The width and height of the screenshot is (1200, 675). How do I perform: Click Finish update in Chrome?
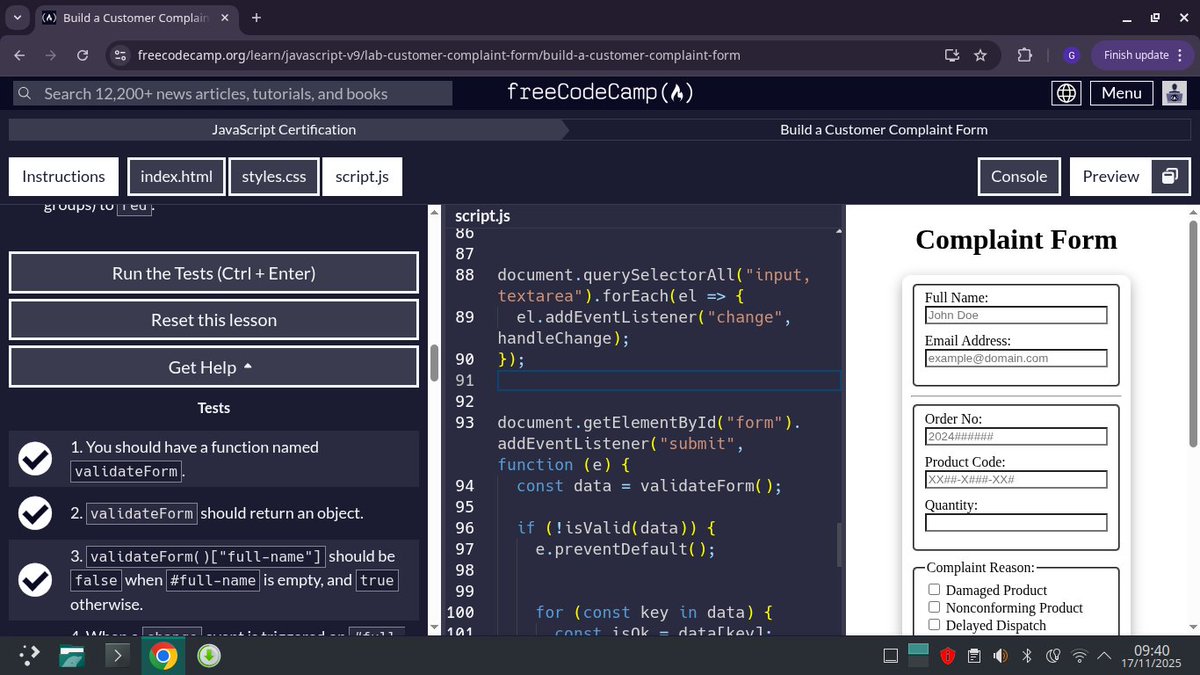tap(1141, 55)
